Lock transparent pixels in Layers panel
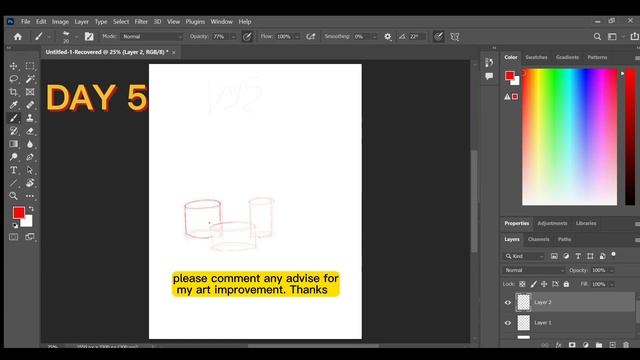 [522, 284]
